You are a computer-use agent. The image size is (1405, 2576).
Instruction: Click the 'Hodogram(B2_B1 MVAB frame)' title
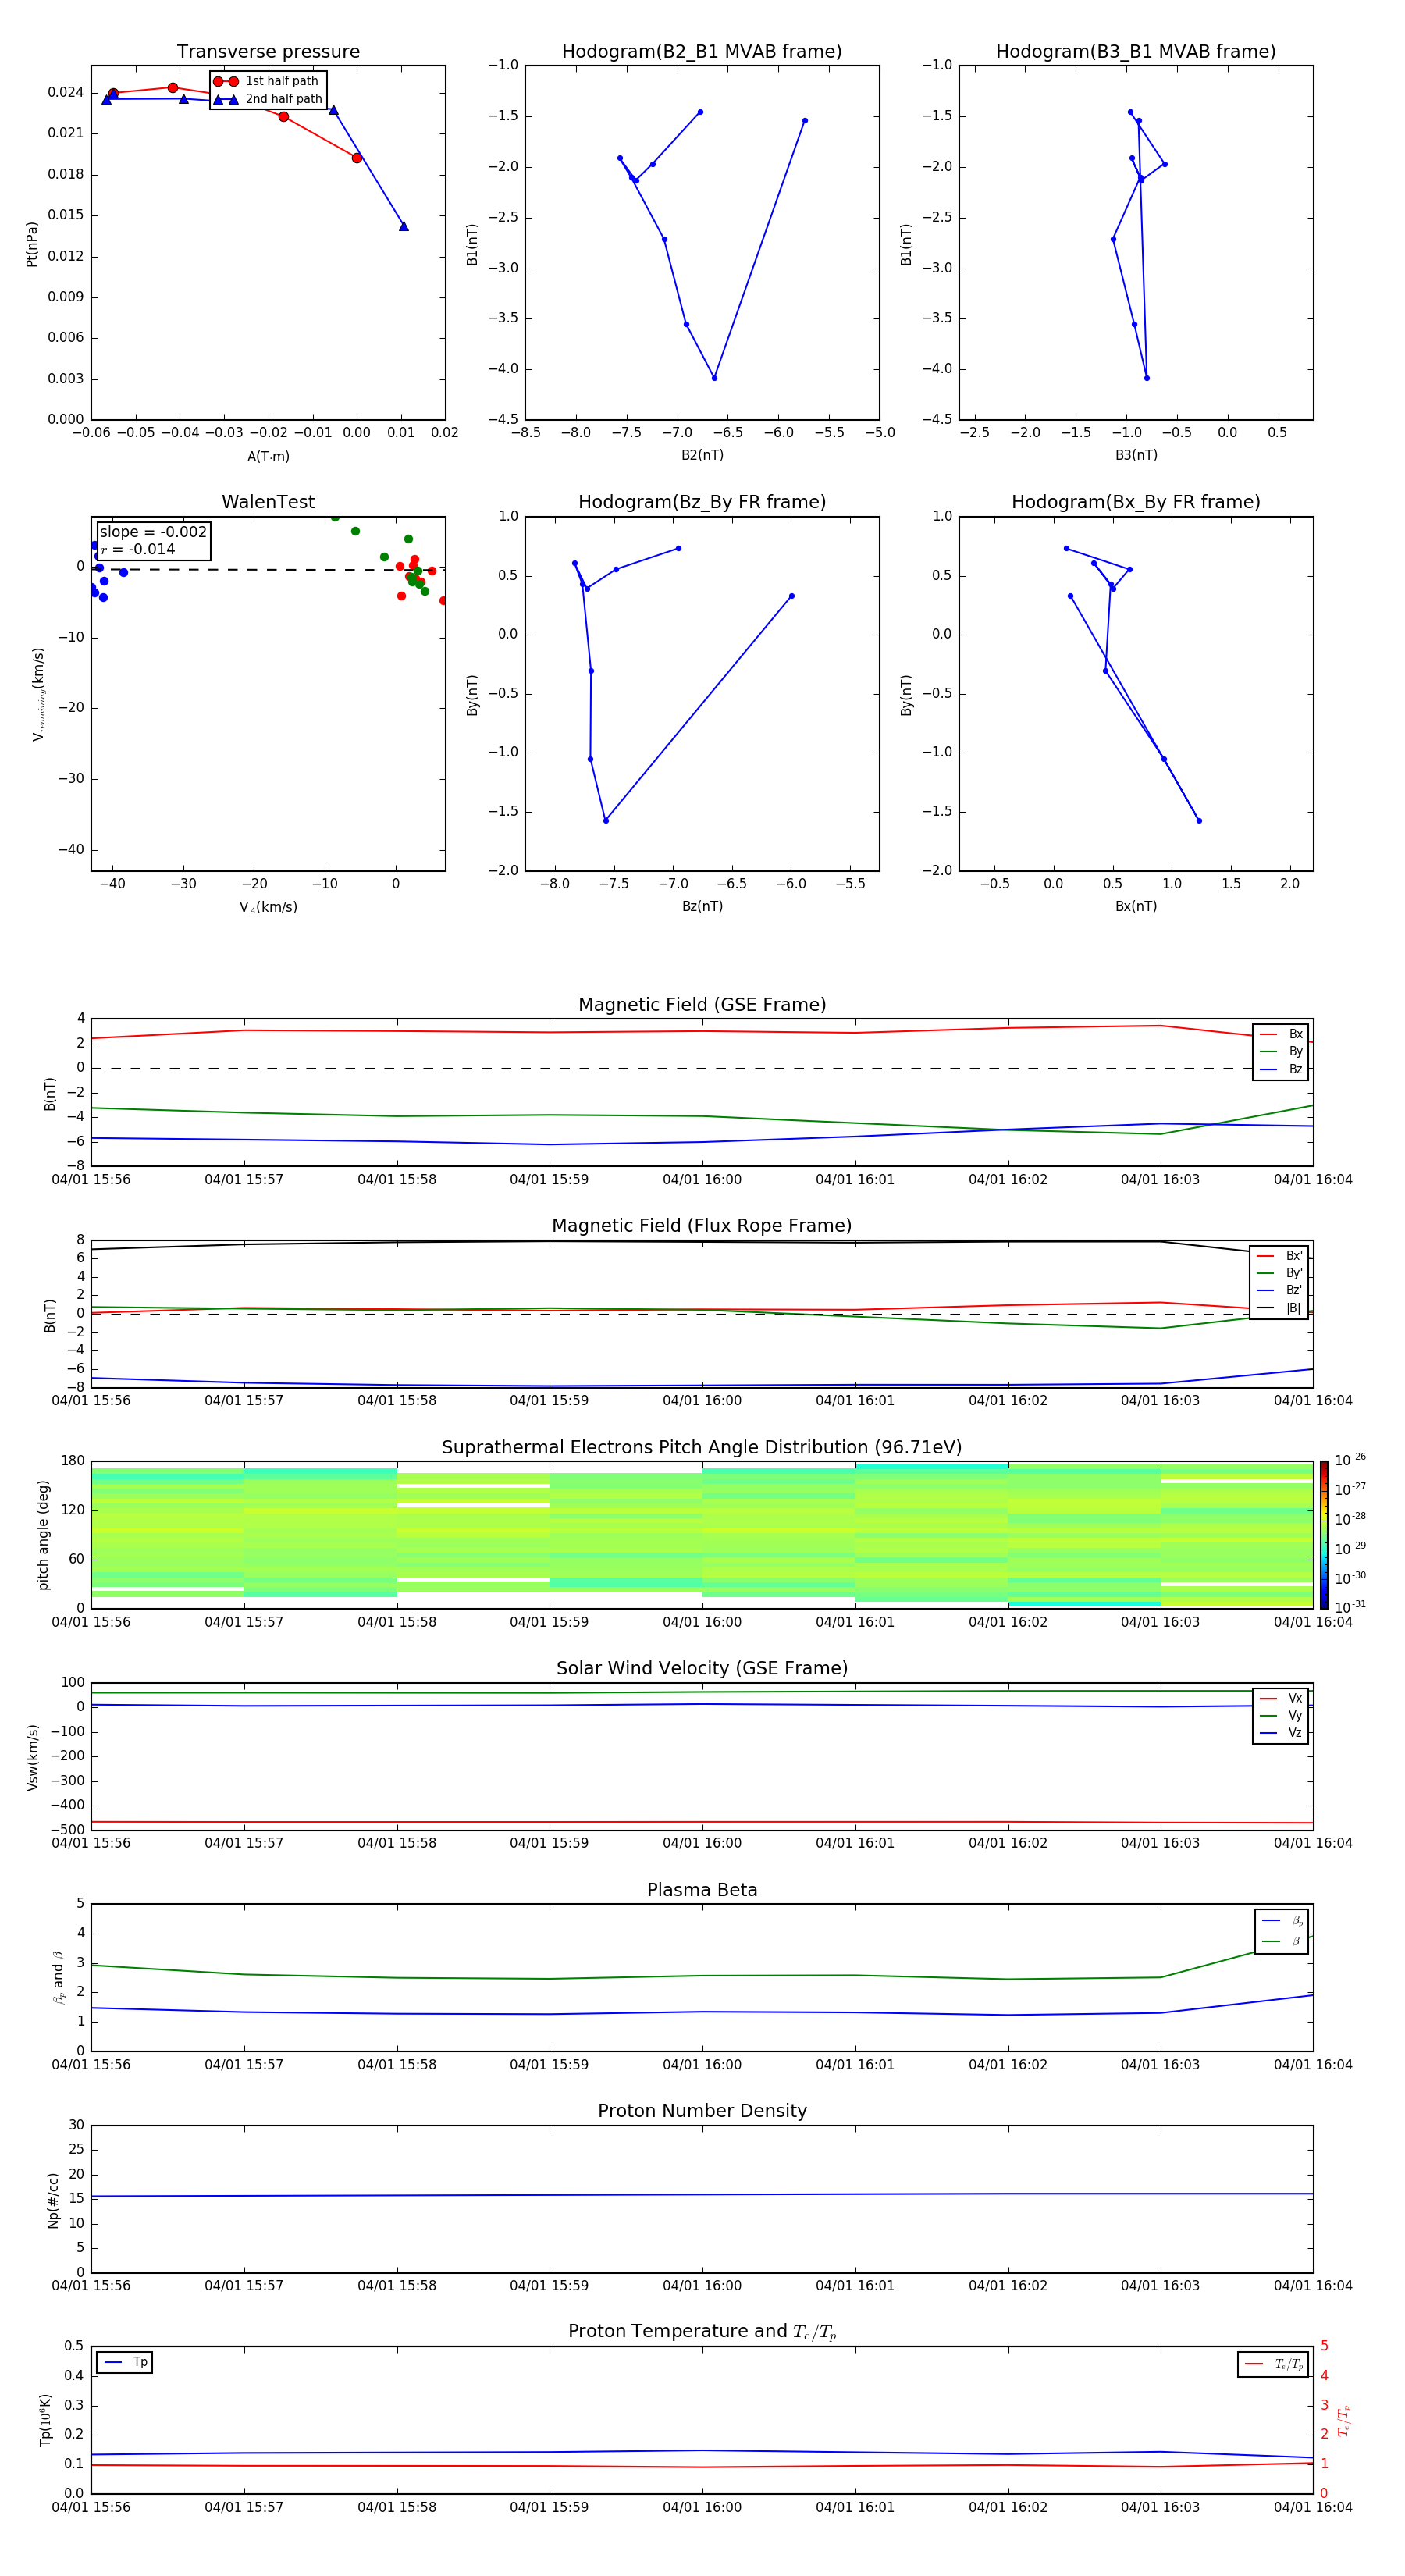pos(702,52)
